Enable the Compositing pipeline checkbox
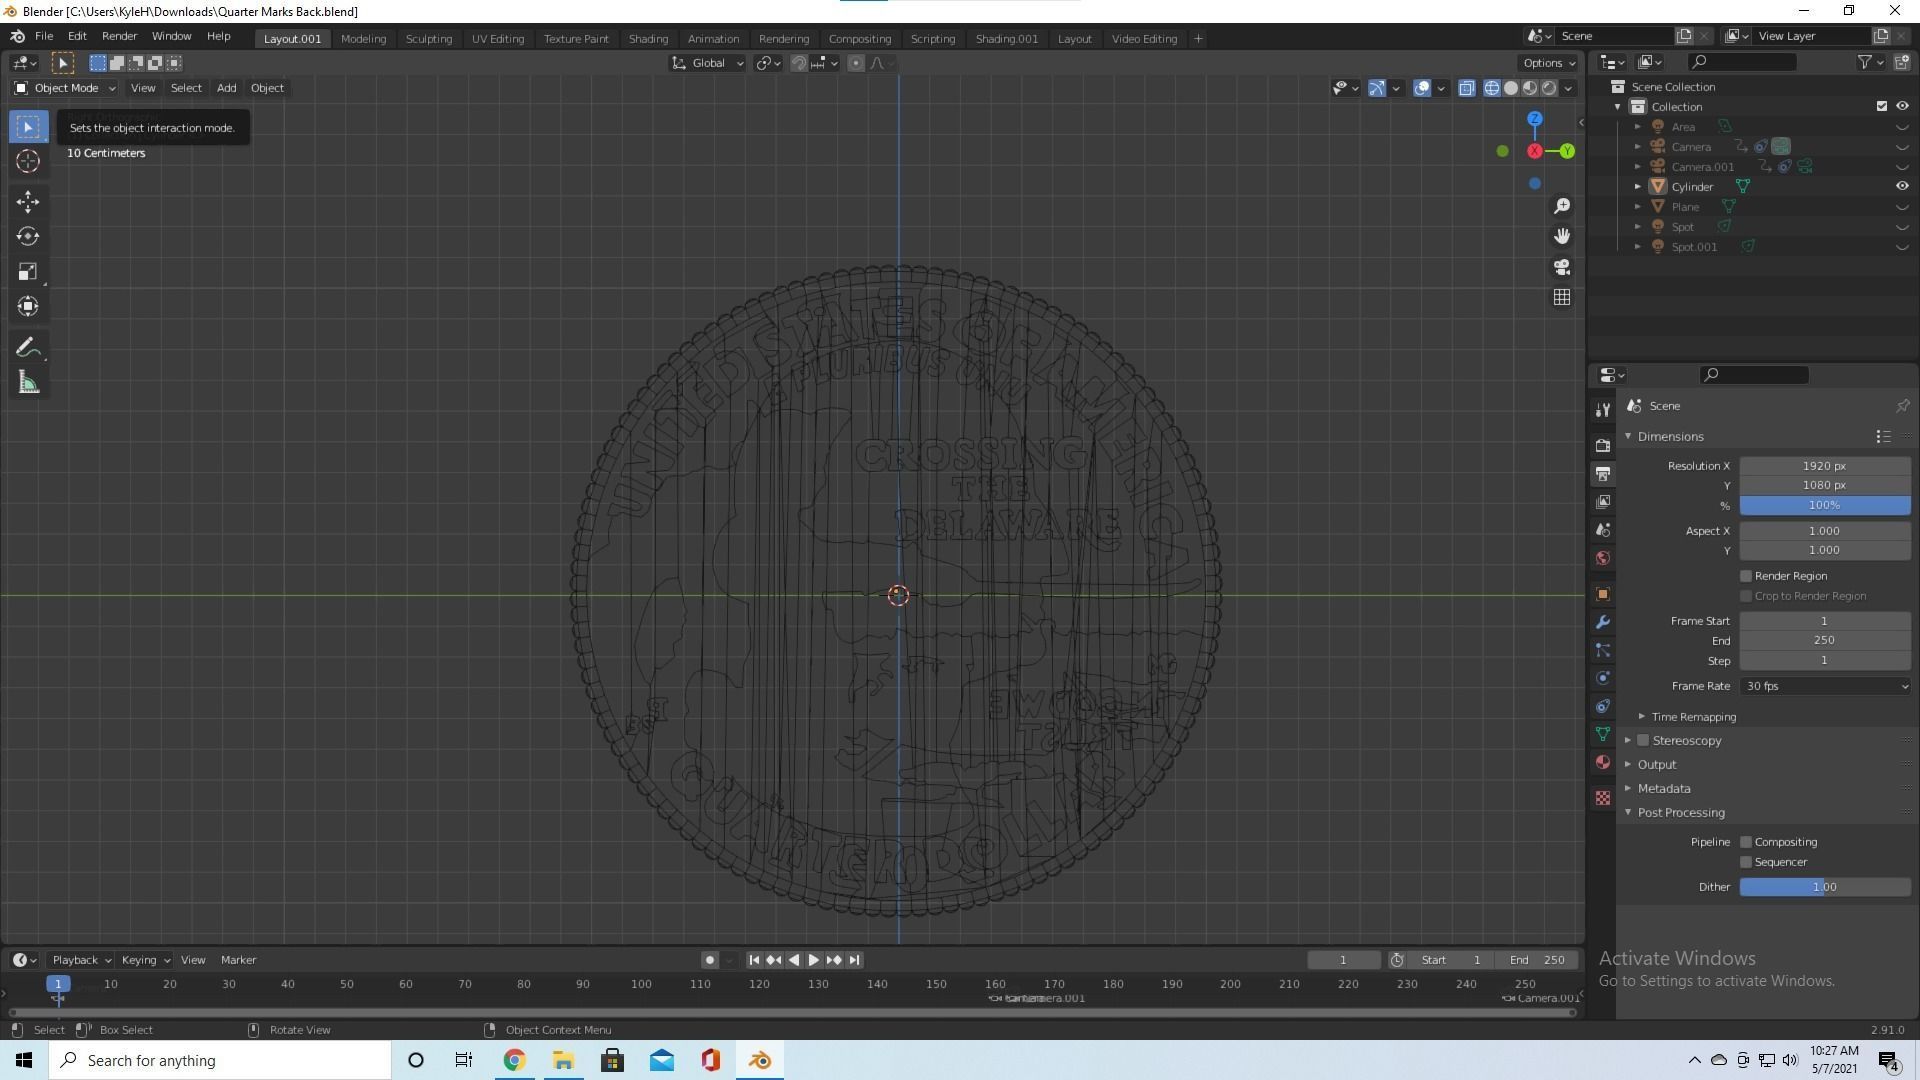1920x1080 pixels. (x=1746, y=842)
